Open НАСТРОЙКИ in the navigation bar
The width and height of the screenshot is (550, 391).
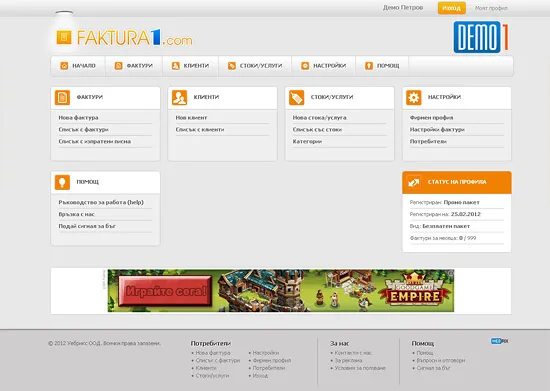(323, 66)
